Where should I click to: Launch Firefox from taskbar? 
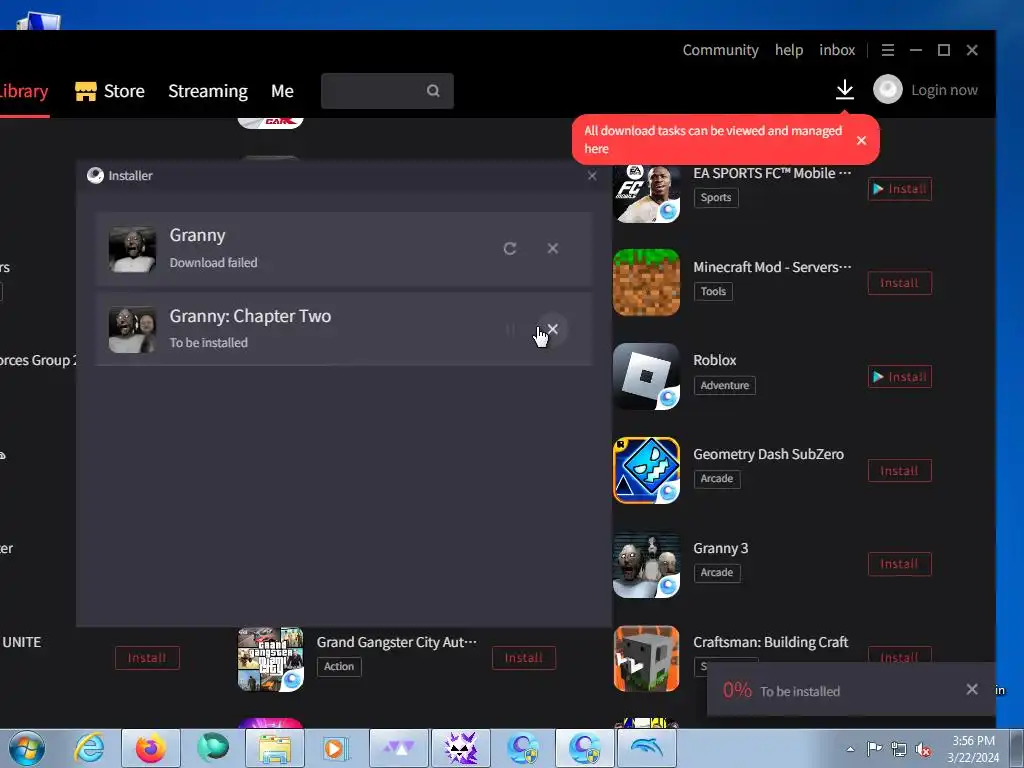[150, 748]
